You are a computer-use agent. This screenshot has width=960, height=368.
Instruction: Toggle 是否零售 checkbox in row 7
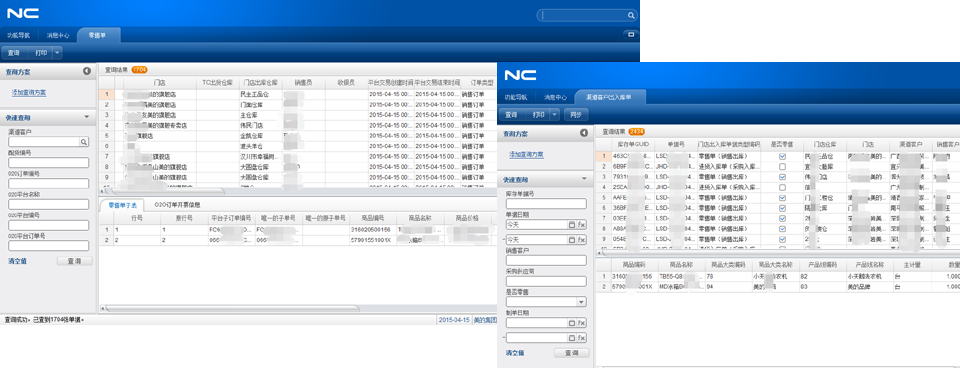782,219
